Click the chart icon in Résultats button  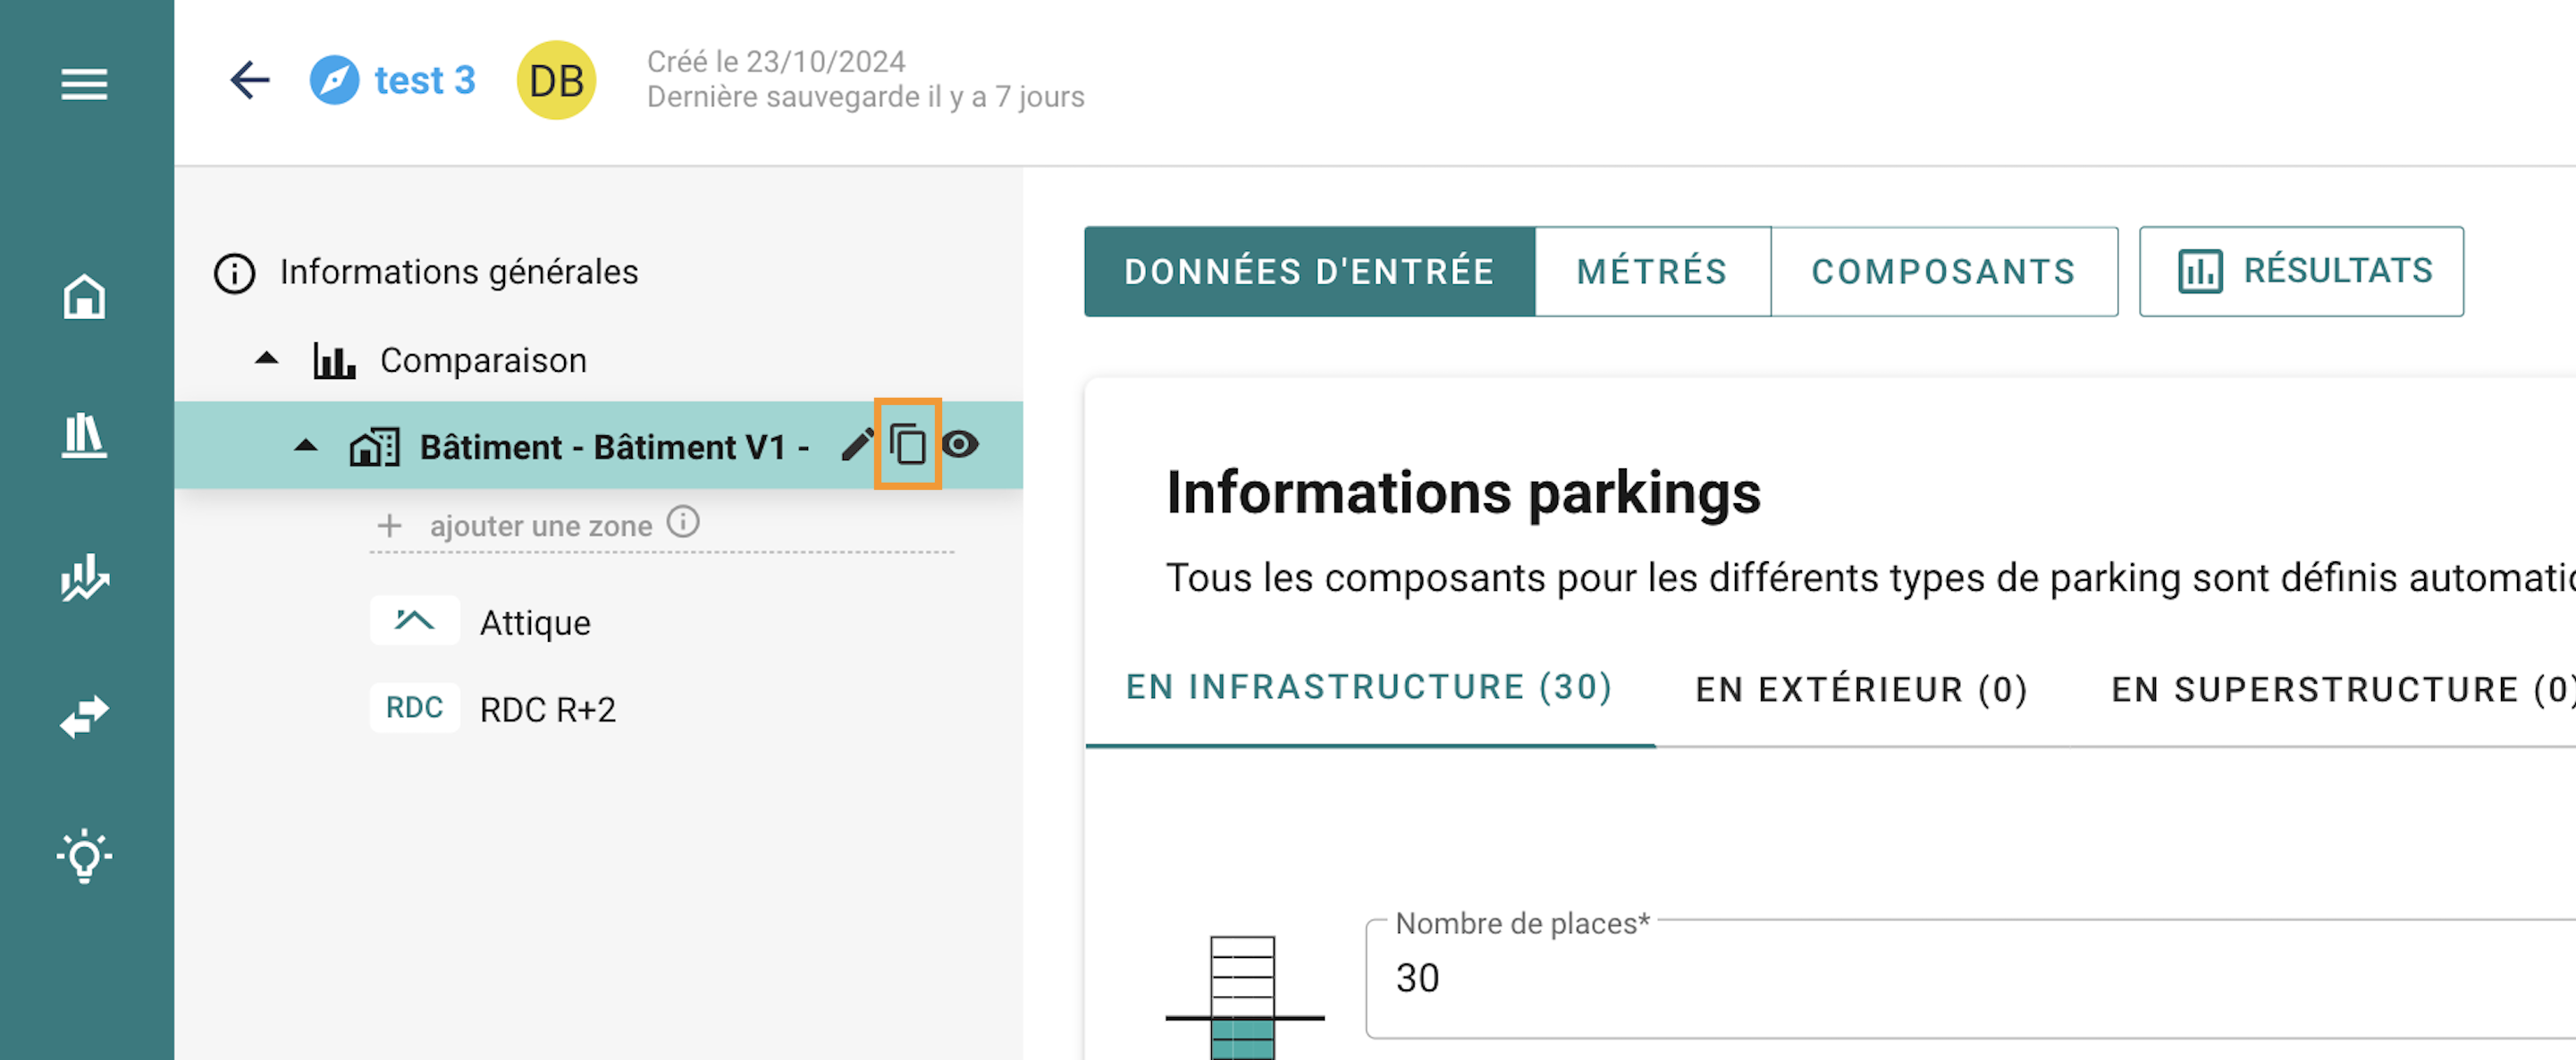point(2200,271)
